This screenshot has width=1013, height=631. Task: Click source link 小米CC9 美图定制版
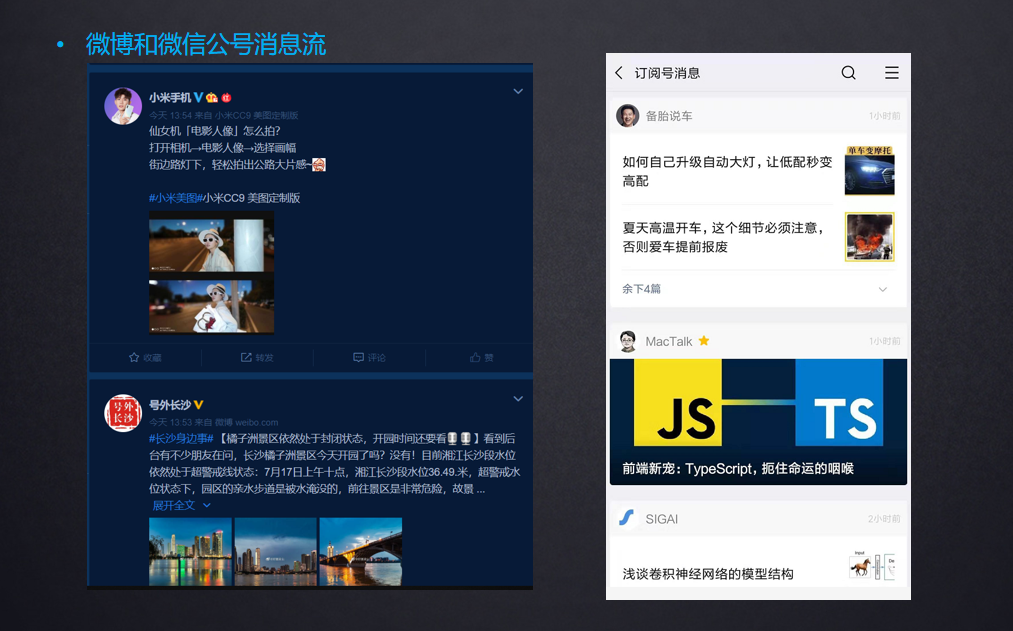click(256, 115)
